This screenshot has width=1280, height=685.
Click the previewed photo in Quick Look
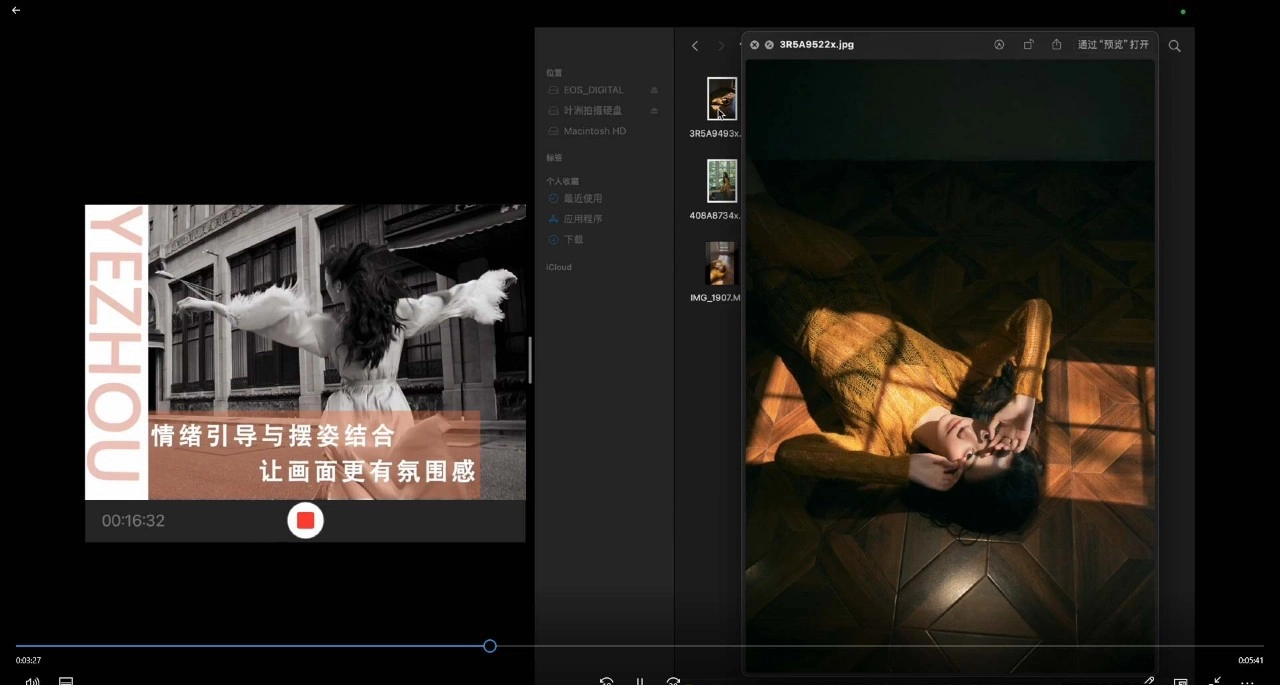[x=950, y=365]
